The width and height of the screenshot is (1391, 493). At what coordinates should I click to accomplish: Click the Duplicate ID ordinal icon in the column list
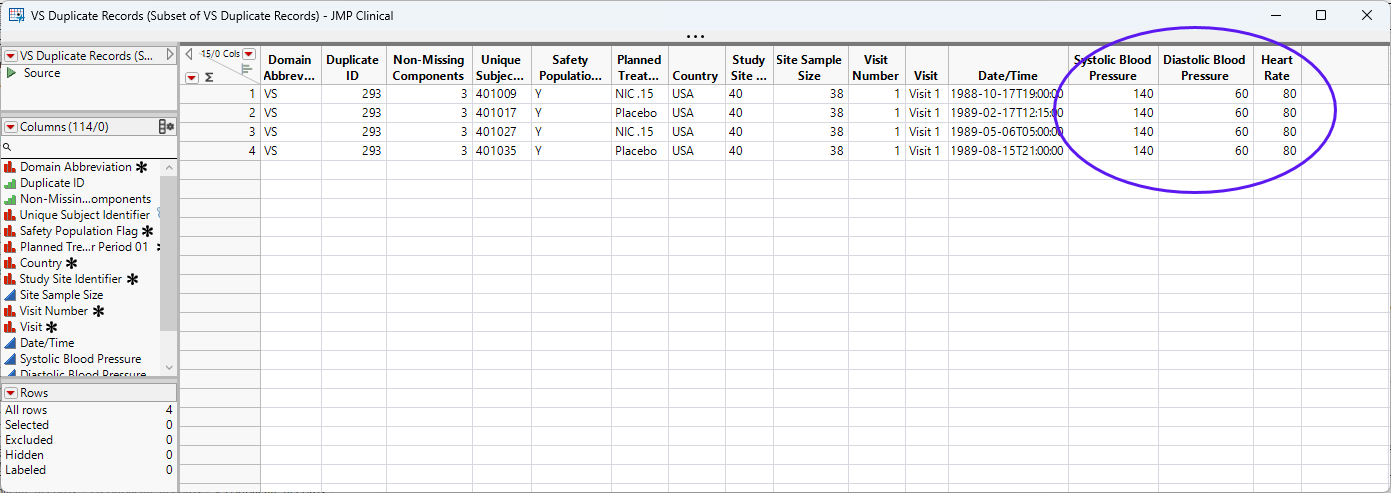tap(11, 183)
